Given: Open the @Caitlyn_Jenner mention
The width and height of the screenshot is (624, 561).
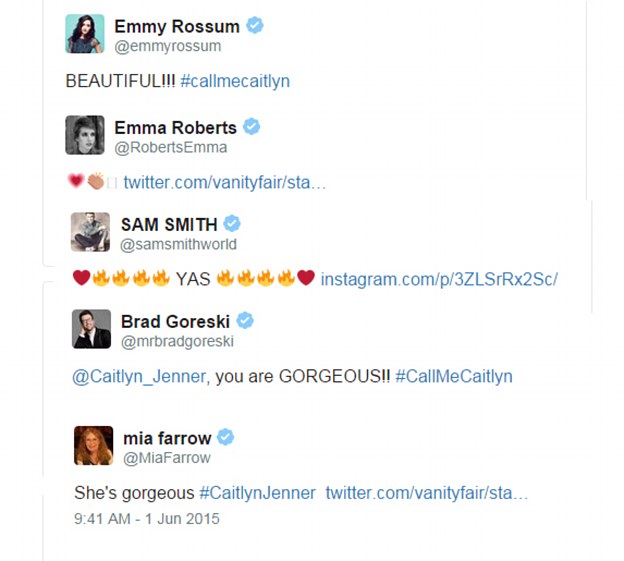Looking at the screenshot, I should (139, 376).
